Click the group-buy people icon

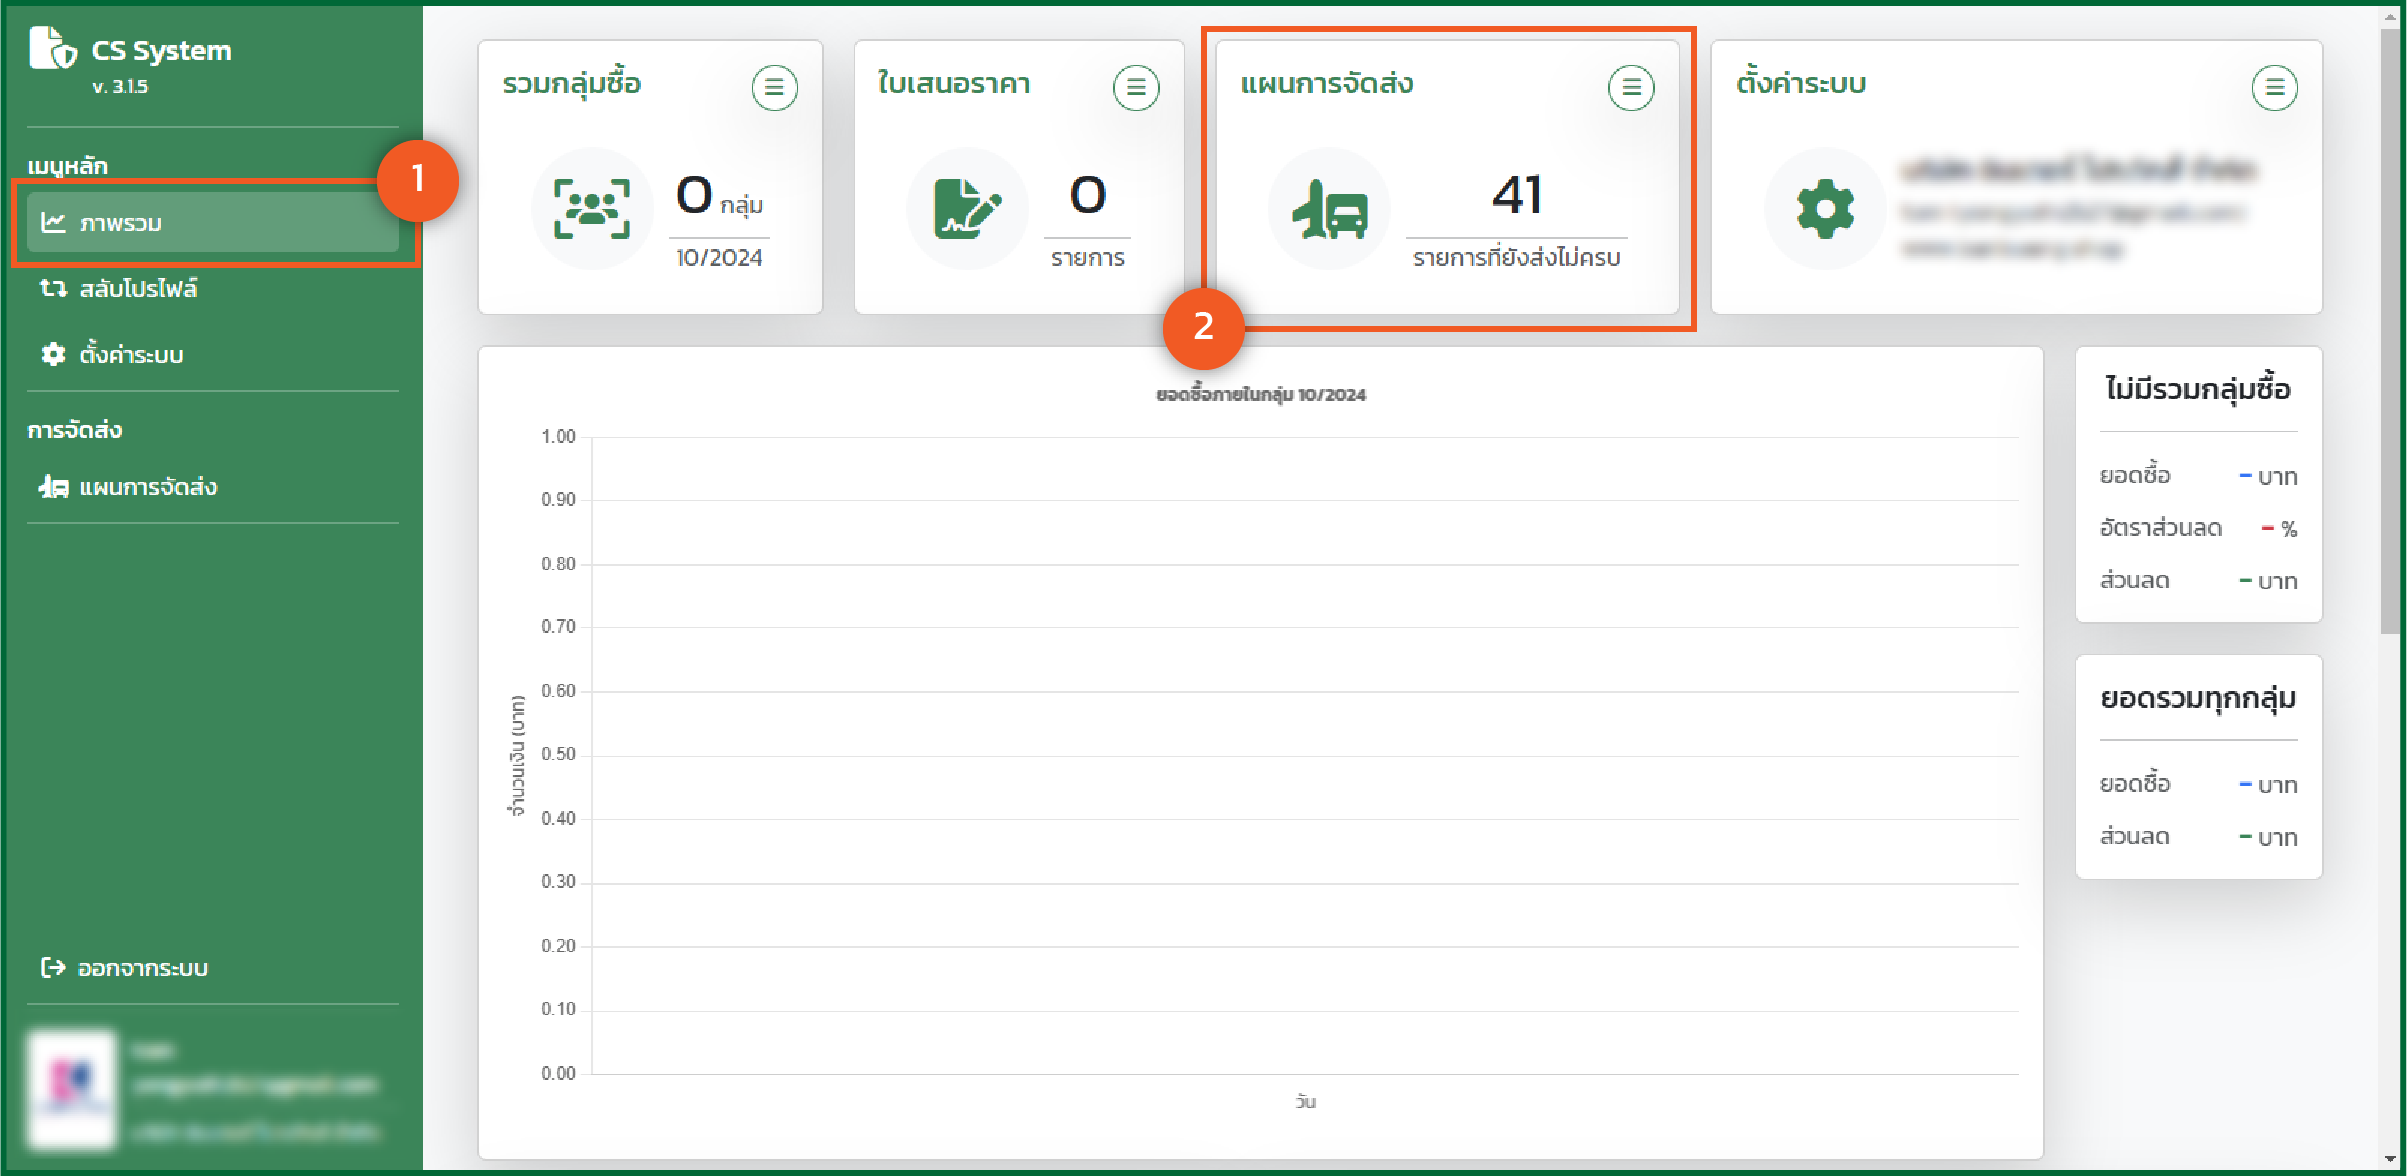pos(592,208)
